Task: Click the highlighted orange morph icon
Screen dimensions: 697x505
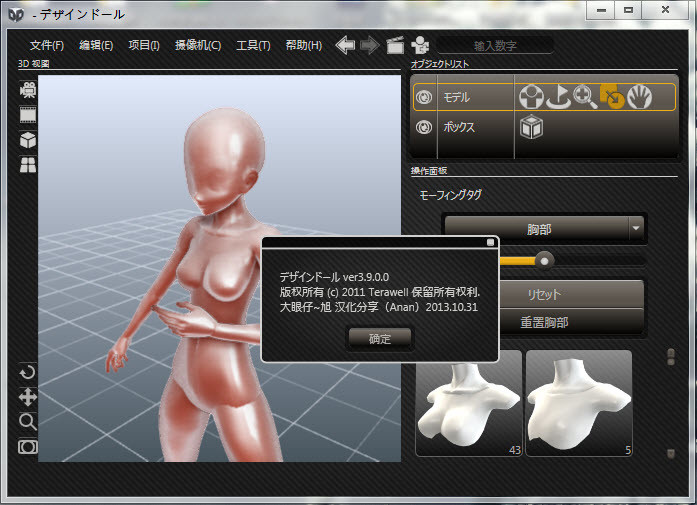Action: (x=612, y=96)
